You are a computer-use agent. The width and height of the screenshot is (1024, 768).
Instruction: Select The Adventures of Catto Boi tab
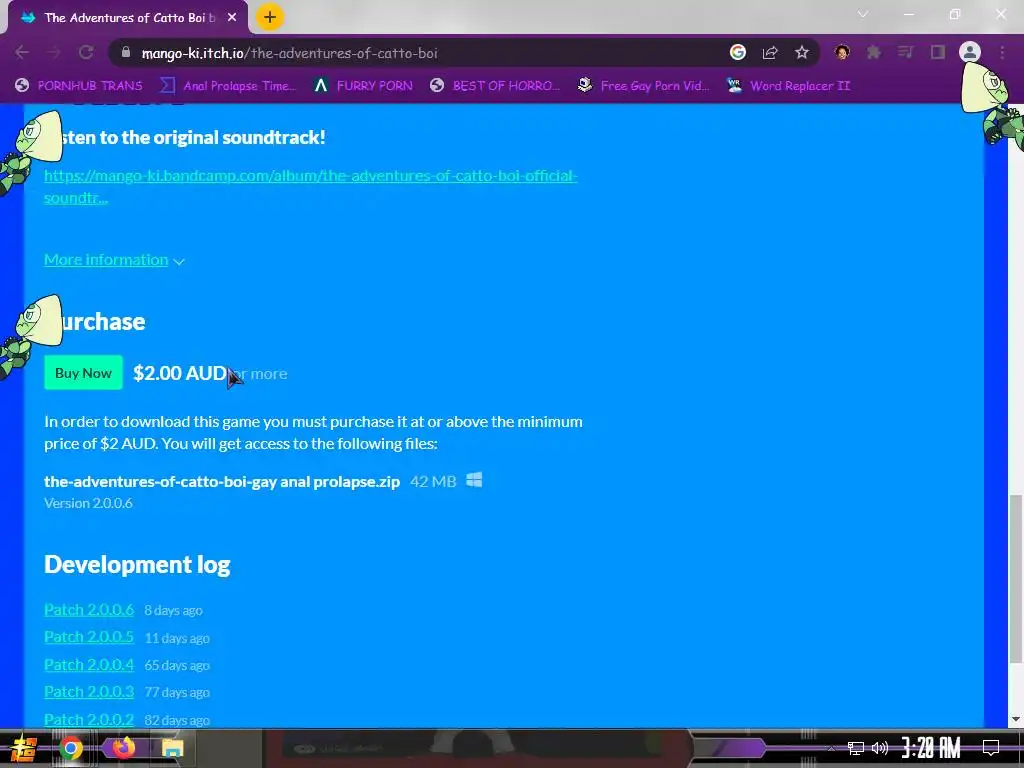pyautogui.click(x=127, y=18)
